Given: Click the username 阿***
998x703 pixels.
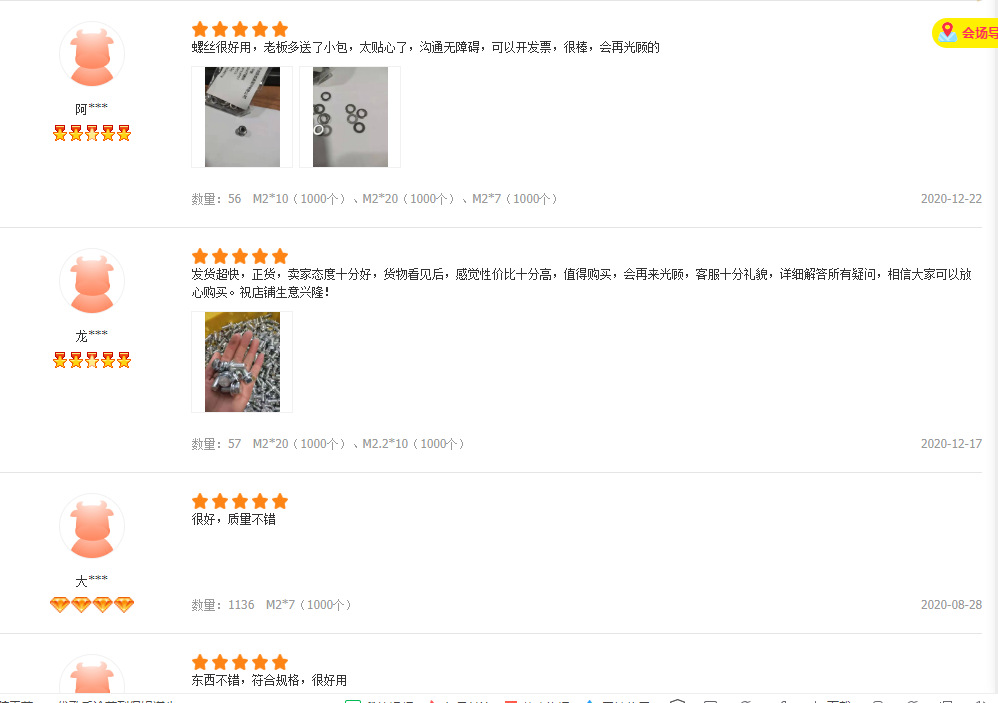Looking at the screenshot, I should 92,109.
